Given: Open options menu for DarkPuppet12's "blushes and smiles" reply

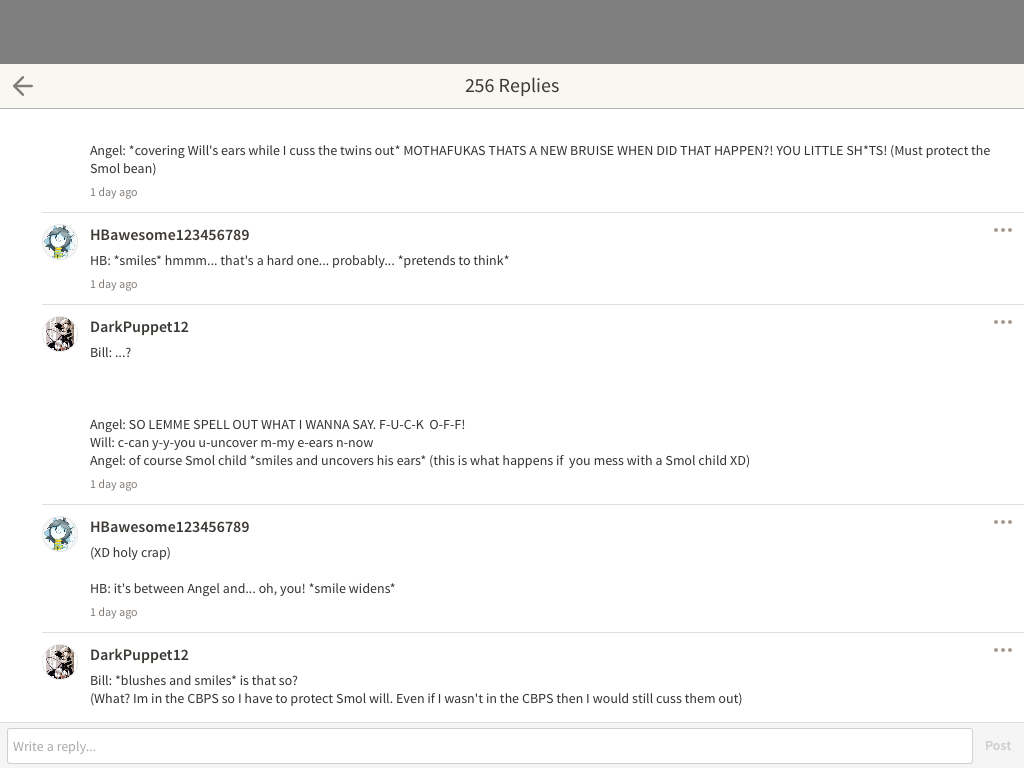Looking at the screenshot, I should [x=1002, y=650].
